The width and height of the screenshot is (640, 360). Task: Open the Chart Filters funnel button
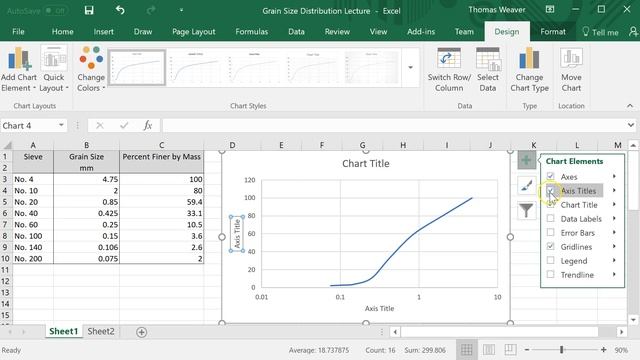point(526,211)
